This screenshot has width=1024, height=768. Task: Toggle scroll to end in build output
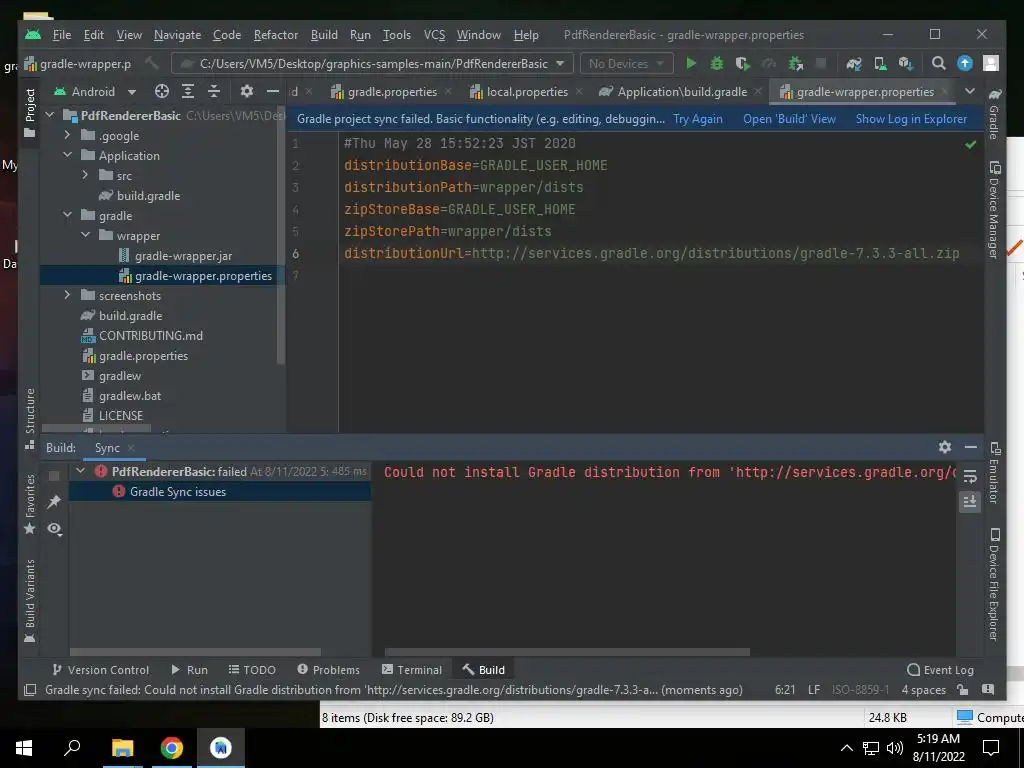970,502
